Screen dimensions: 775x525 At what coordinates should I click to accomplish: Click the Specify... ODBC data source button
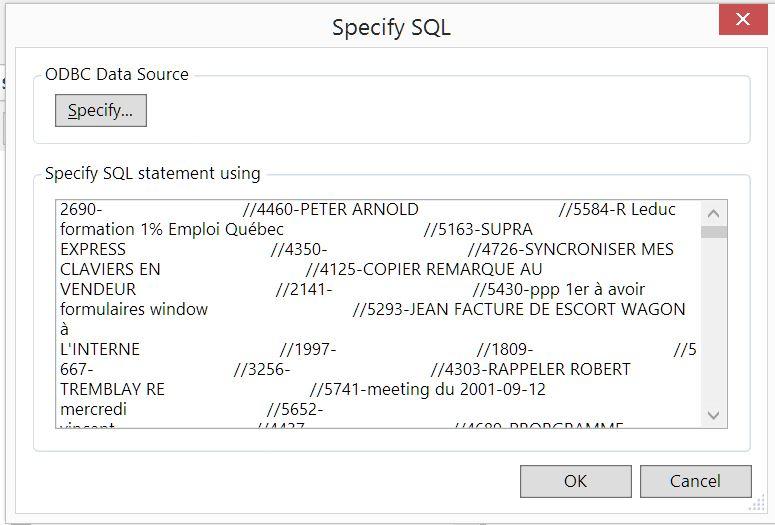tap(101, 110)
